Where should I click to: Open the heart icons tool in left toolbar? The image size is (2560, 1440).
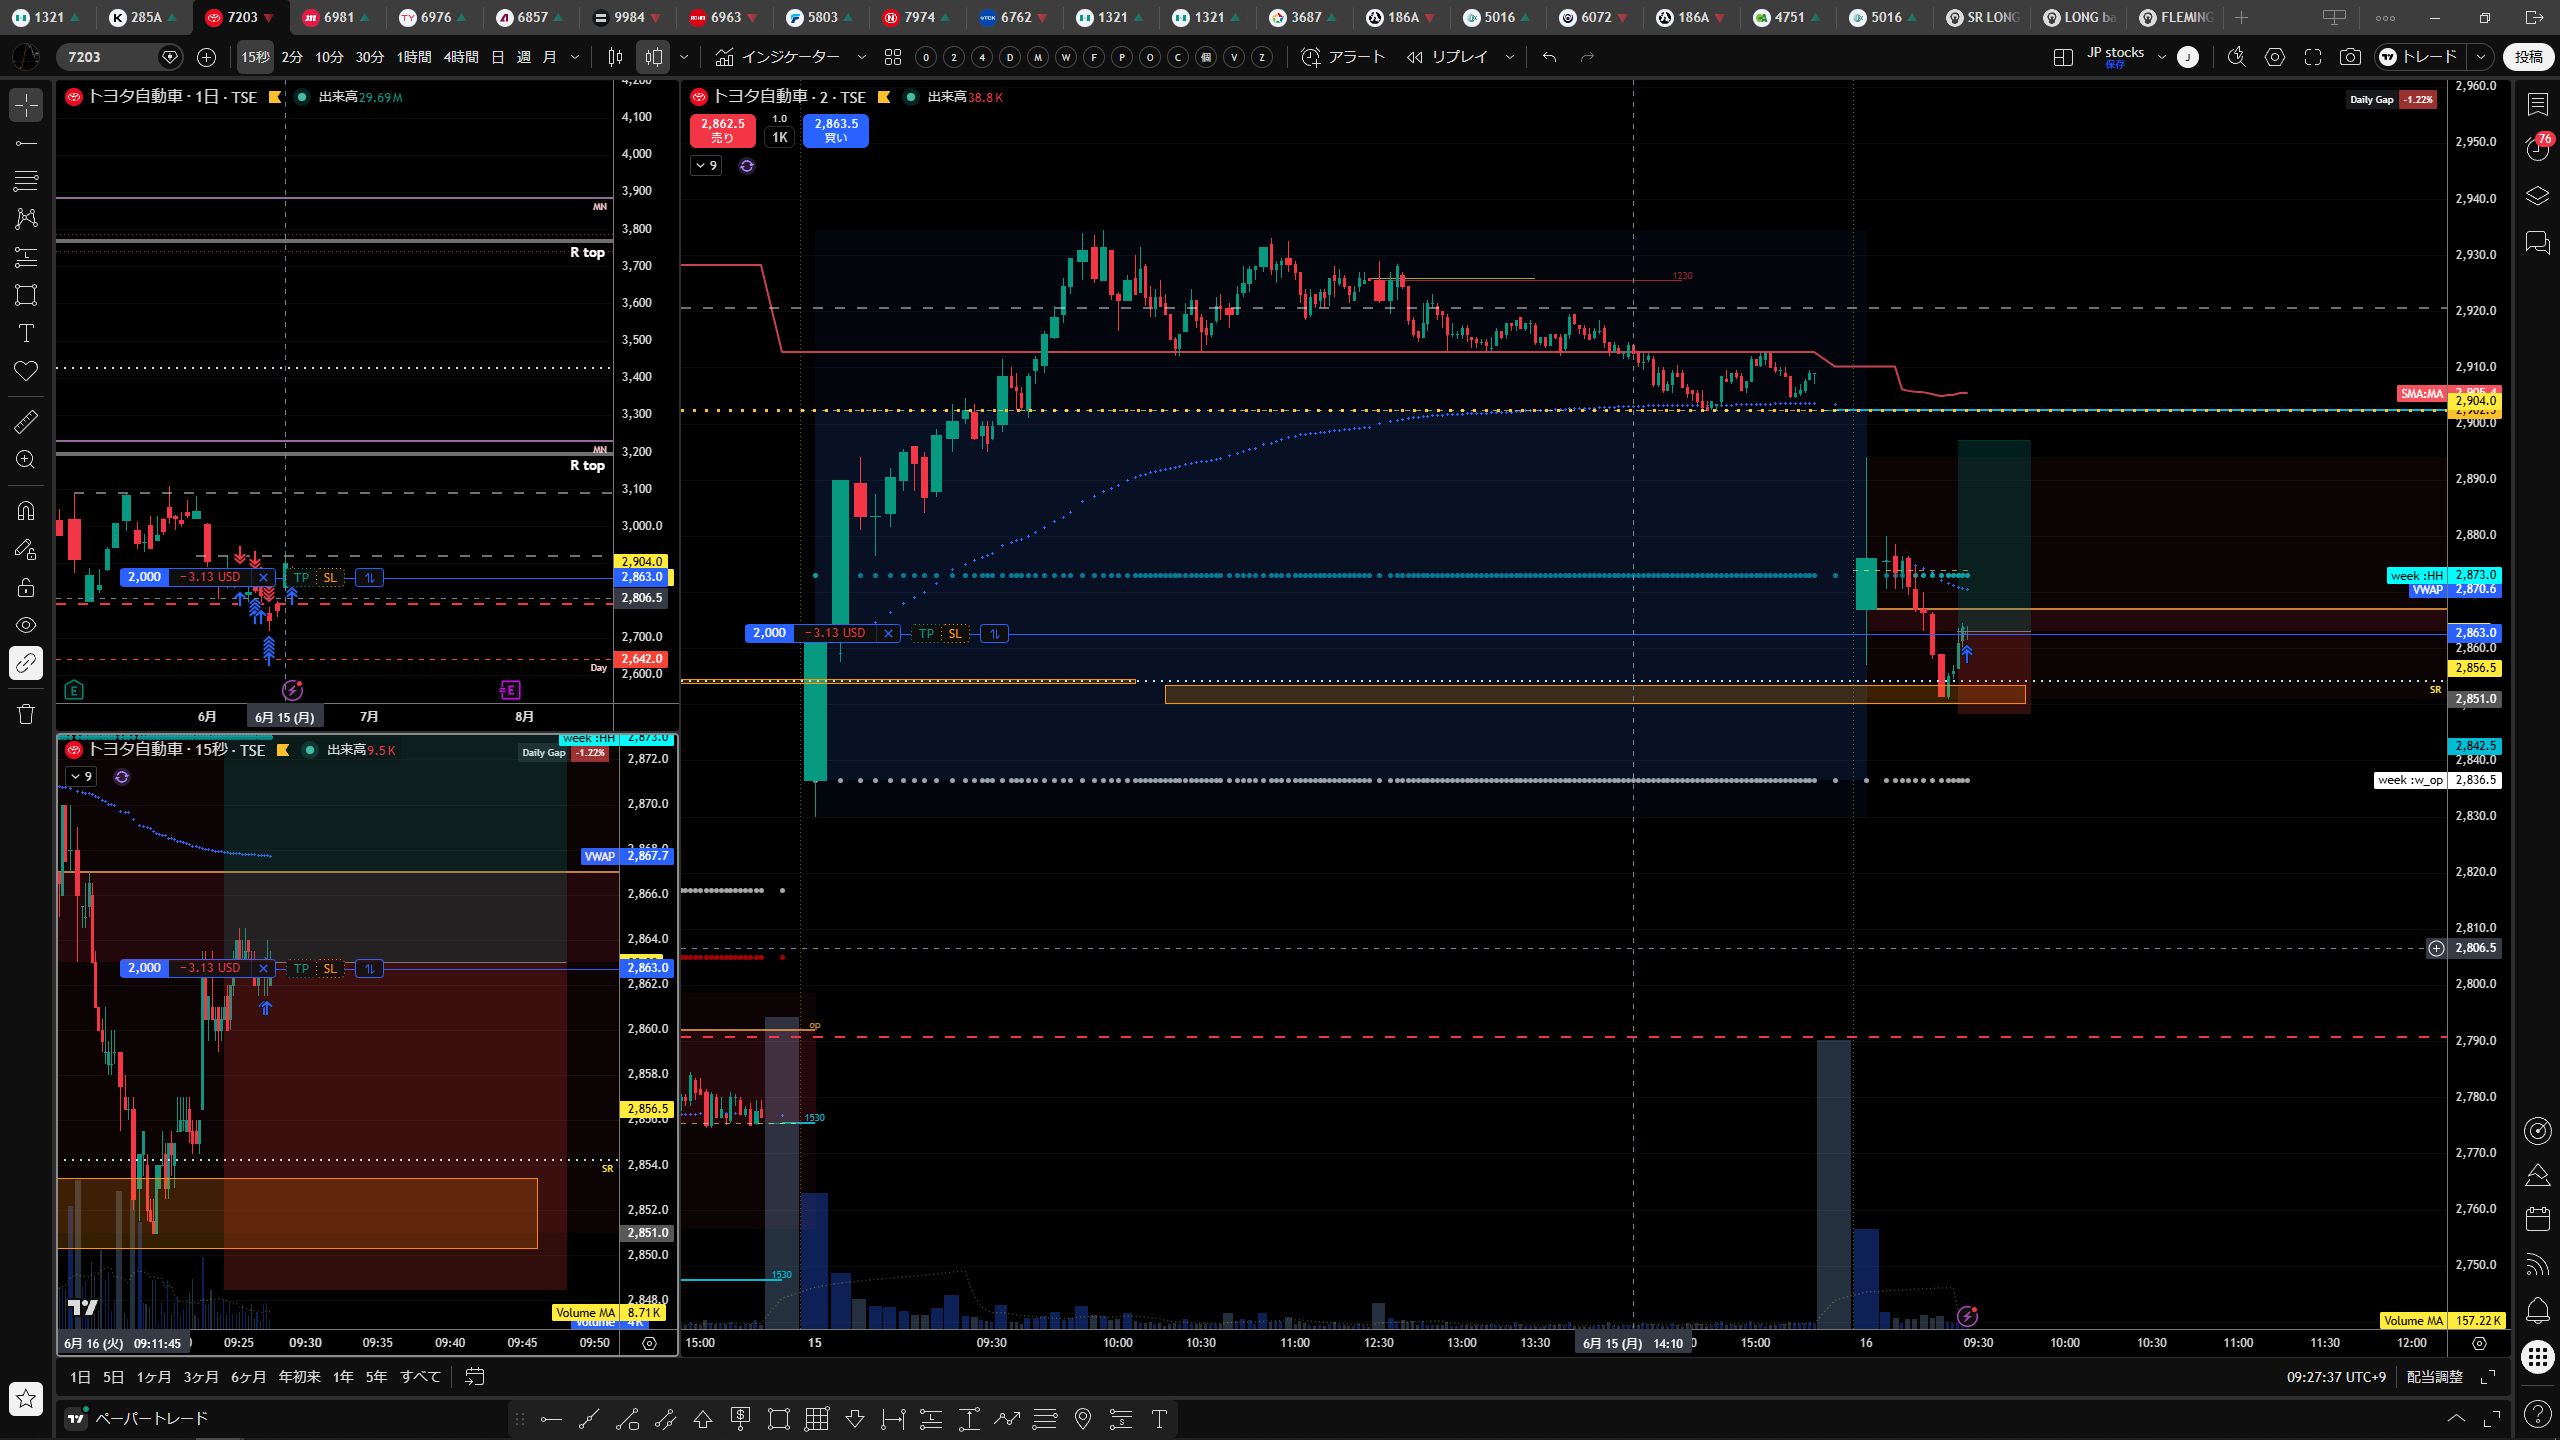pyautogui.click(x=26, y=371)
